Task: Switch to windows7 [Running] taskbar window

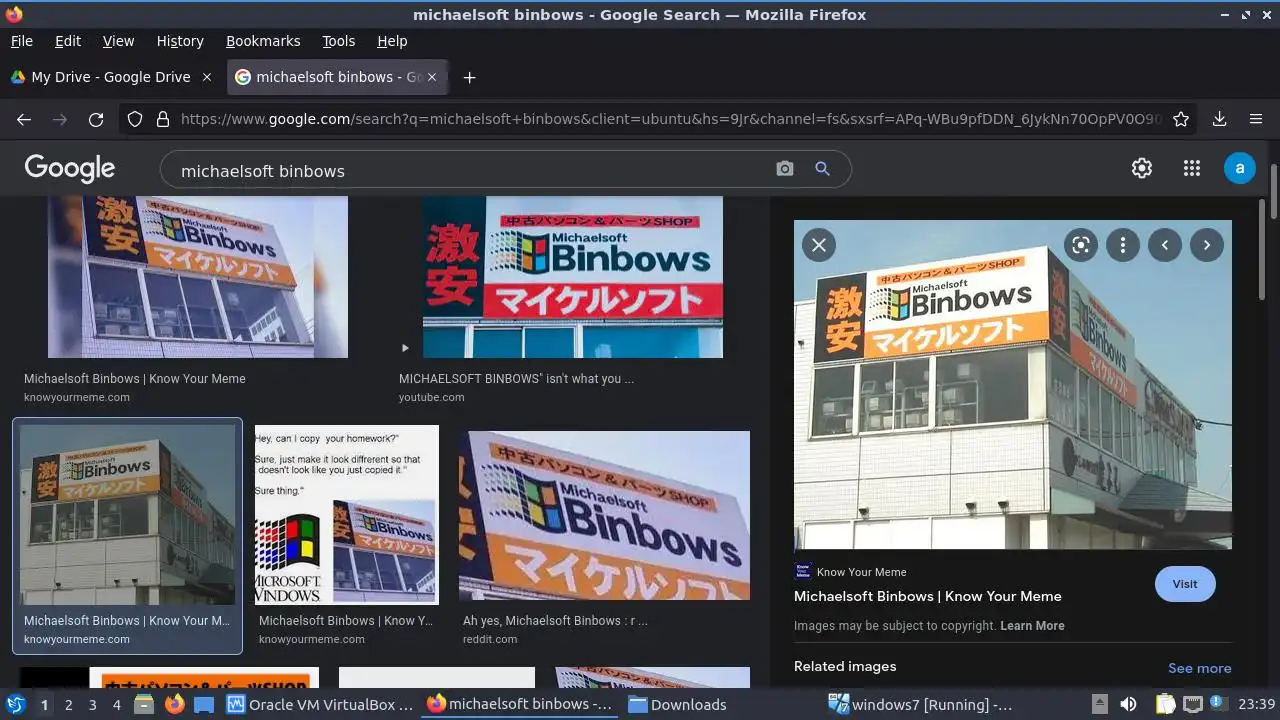Action: coord(921,704)
